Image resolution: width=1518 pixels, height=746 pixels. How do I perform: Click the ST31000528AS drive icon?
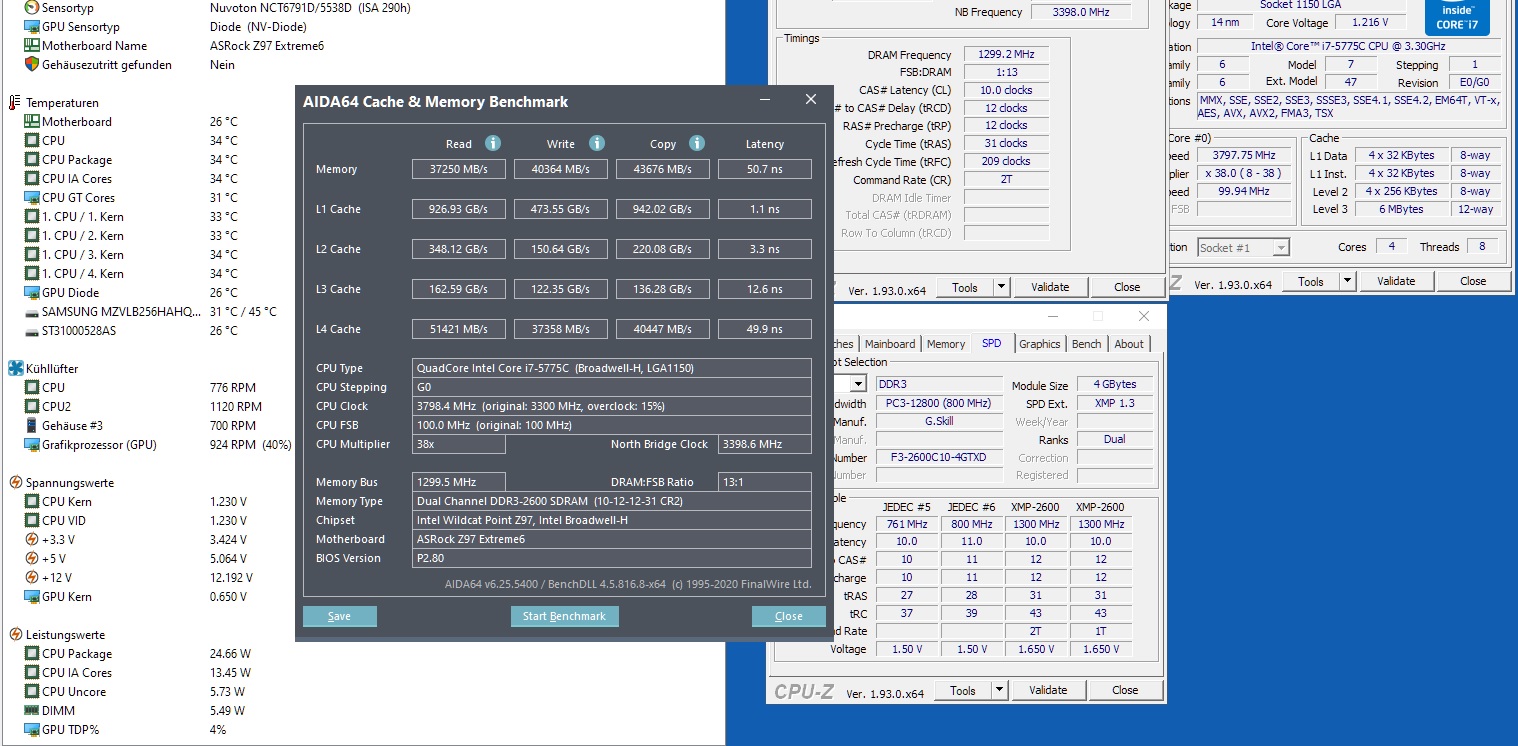32,330
